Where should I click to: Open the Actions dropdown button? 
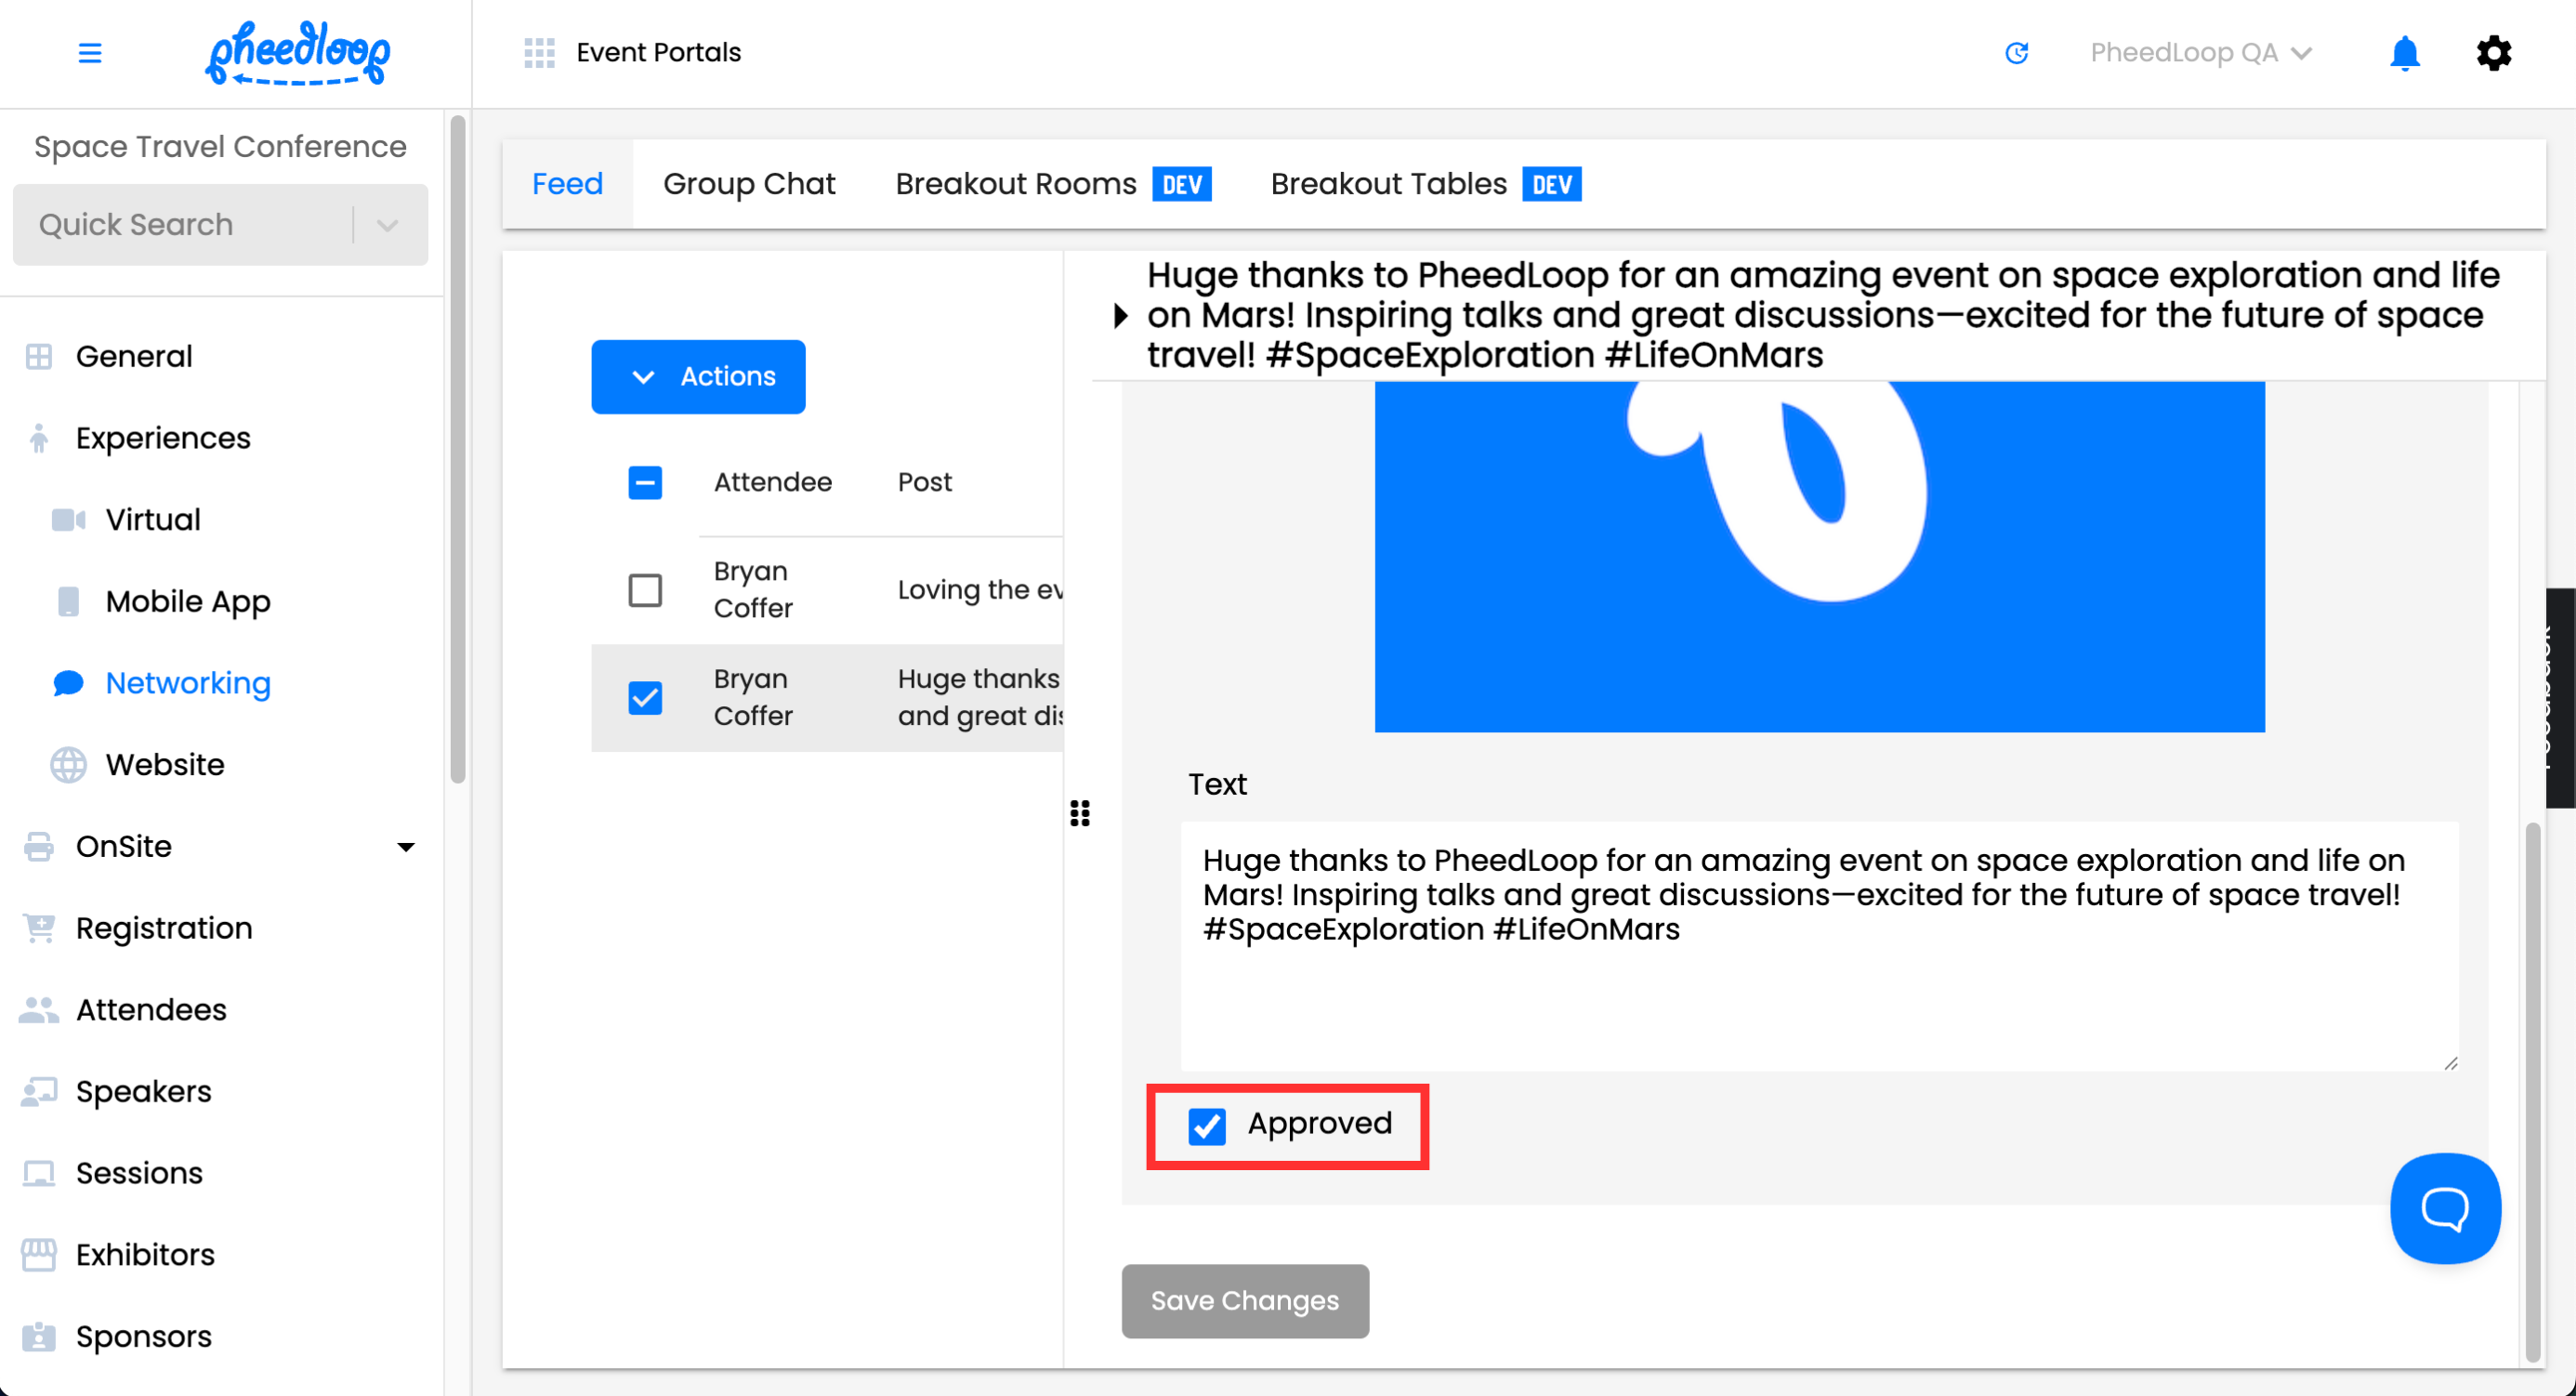(x=698, y=377)
